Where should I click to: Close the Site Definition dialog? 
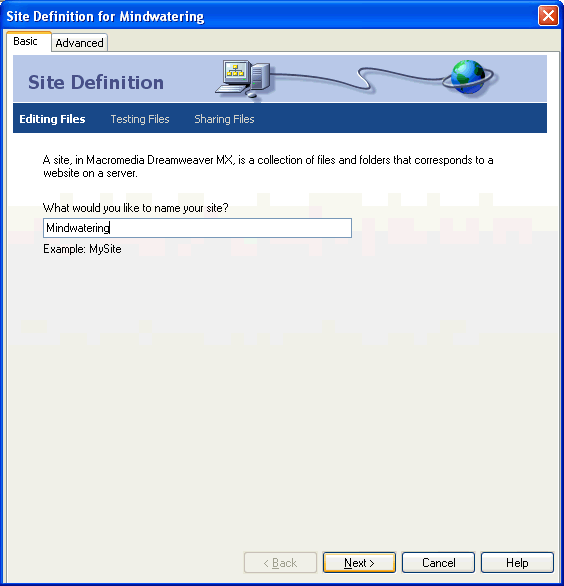pyautogui.click(x=548, y=16)
